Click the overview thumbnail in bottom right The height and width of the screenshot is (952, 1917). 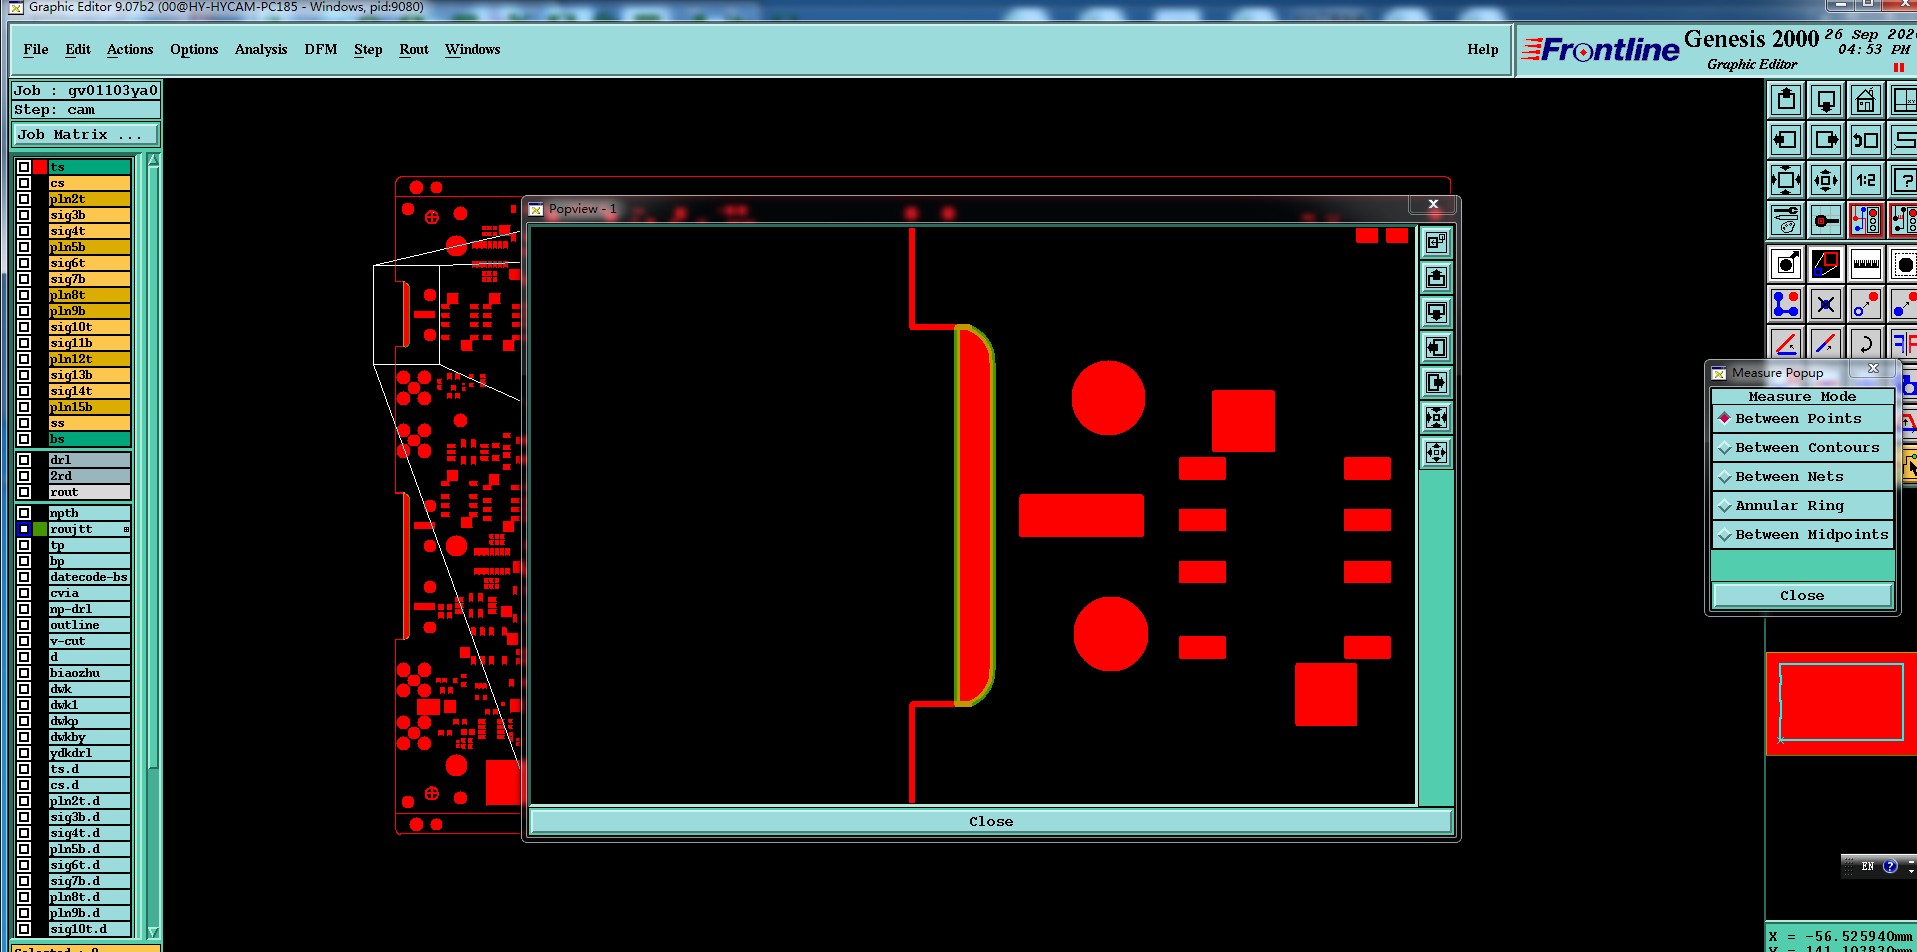pyautogui.click(x=1841, y=703)
